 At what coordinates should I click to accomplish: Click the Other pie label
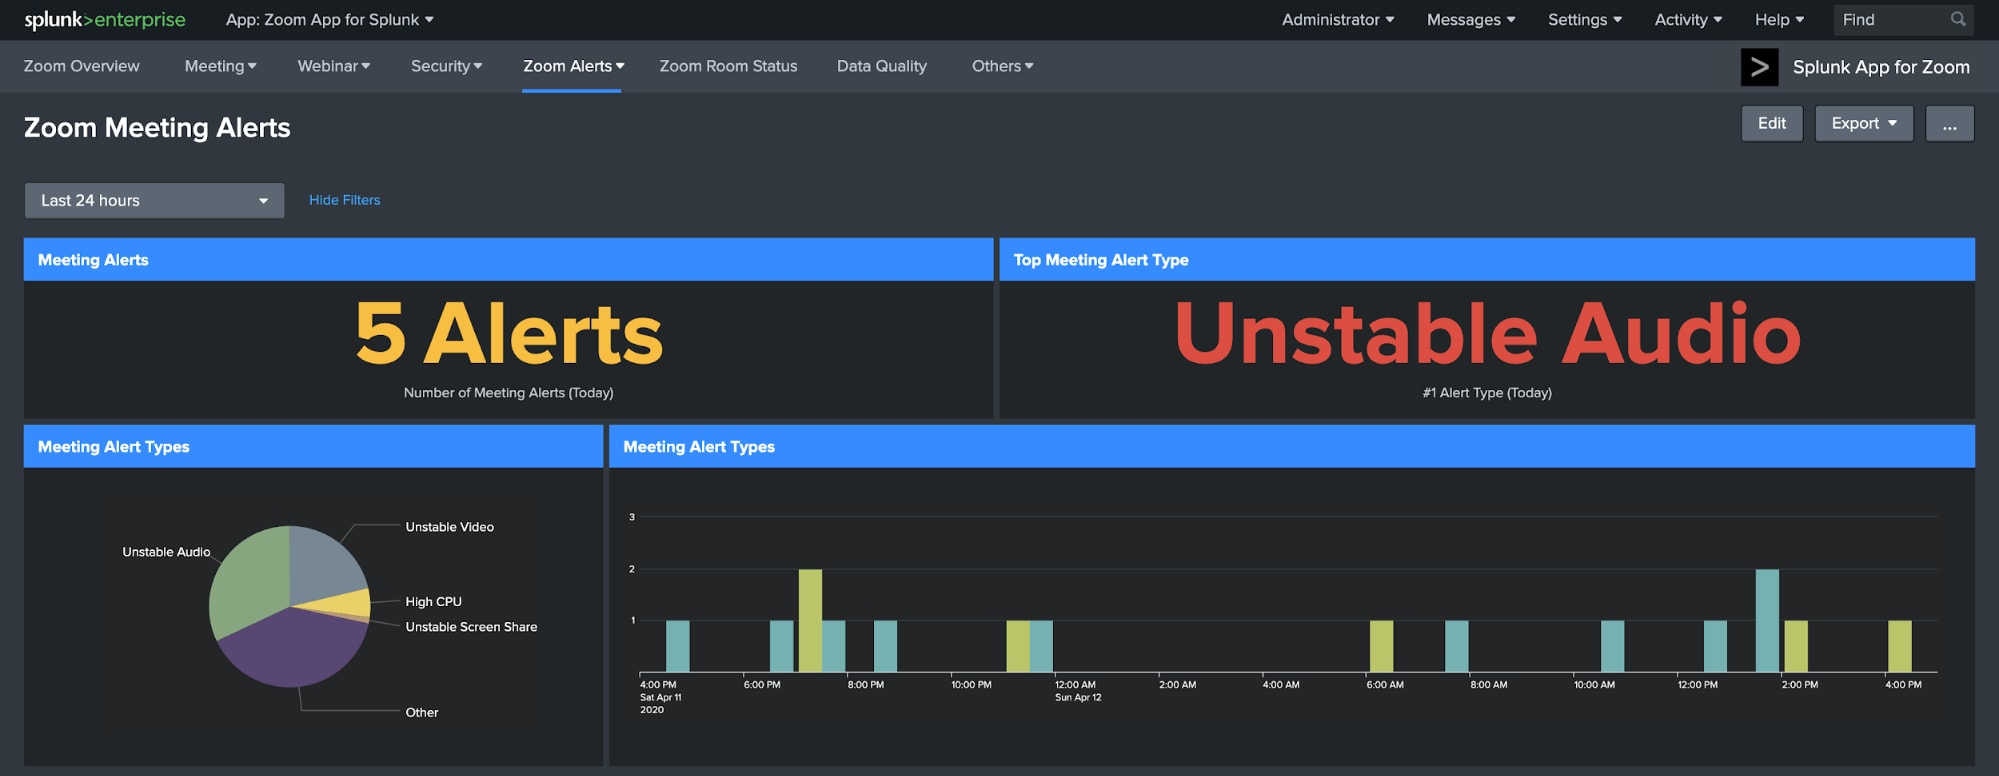(421, 713)
